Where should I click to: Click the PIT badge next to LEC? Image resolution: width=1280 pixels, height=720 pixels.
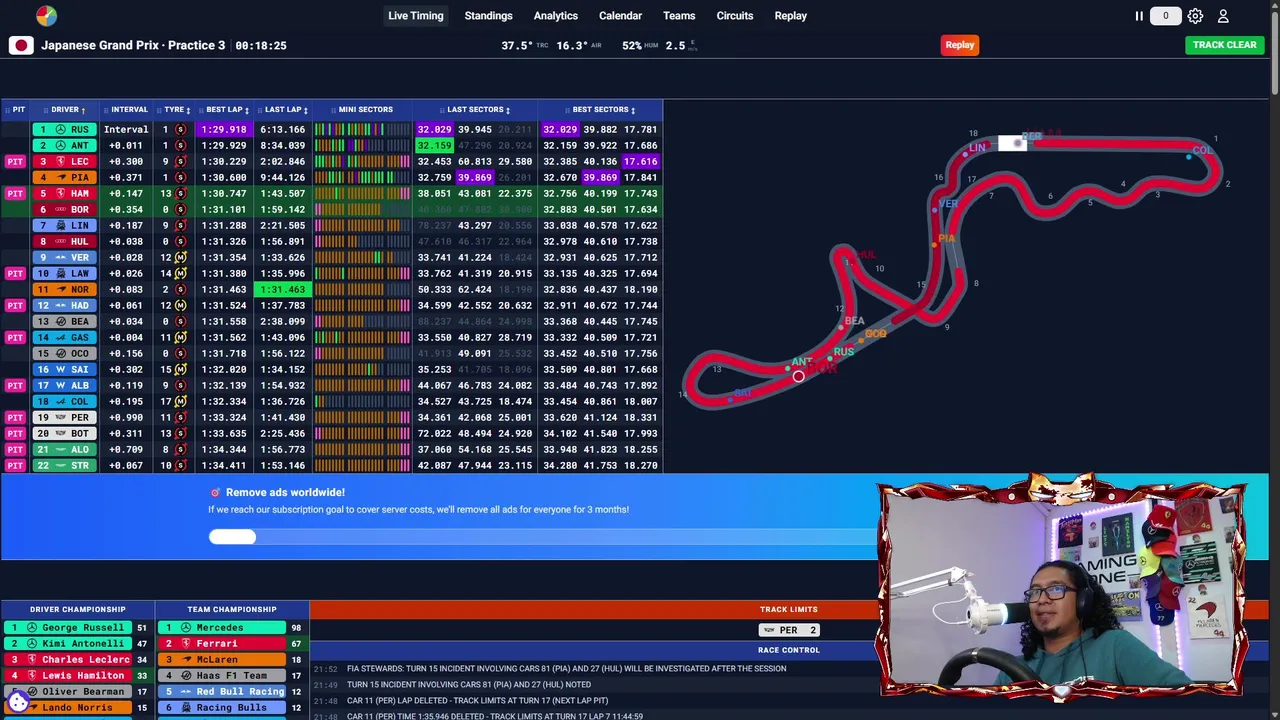(x=15, y=161)
